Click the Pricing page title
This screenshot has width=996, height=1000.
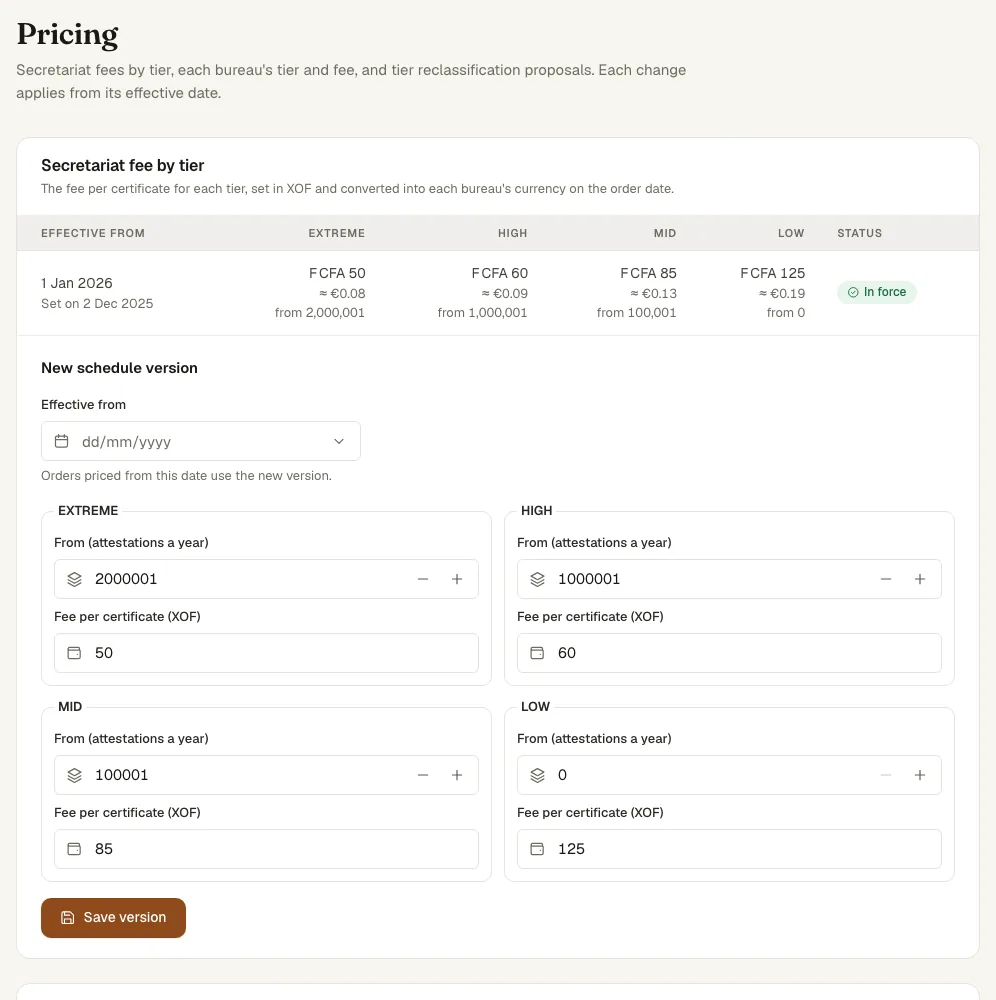tap(68, 34)
